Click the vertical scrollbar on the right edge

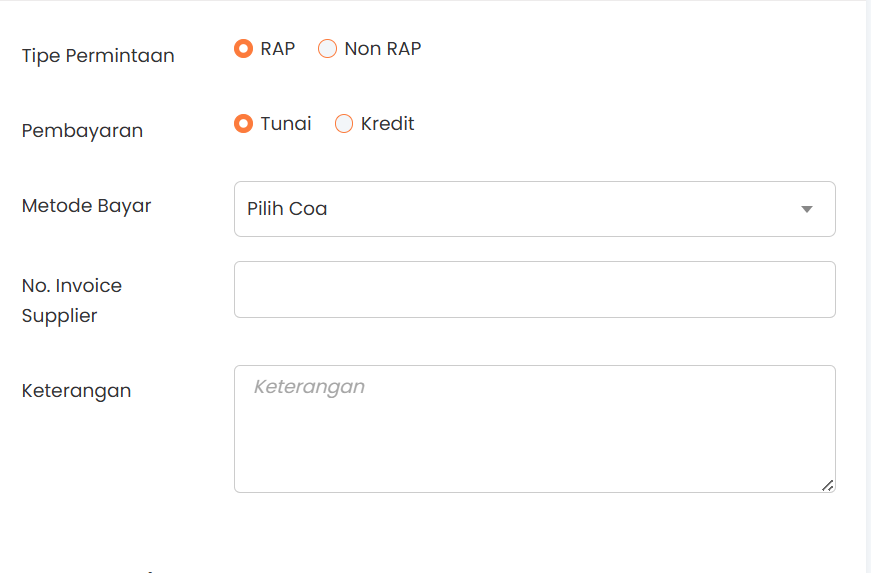point(867,286)
